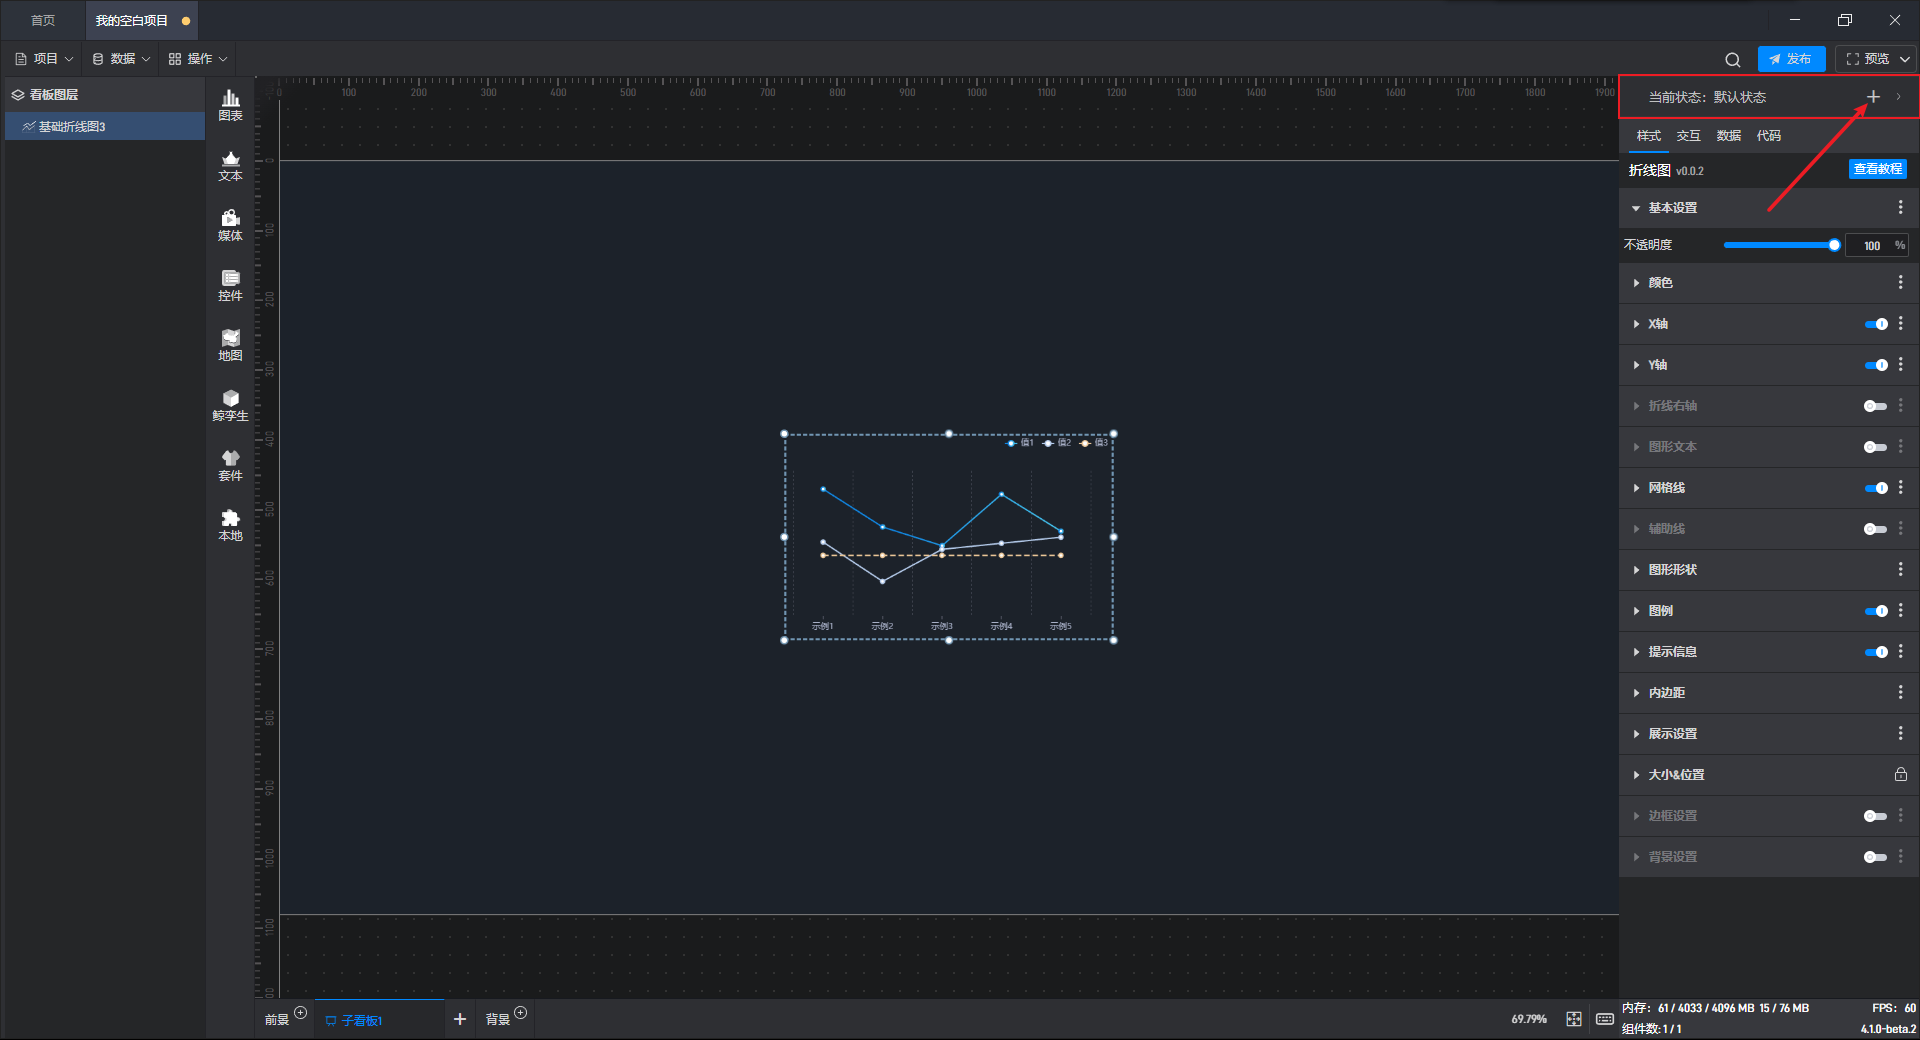This screenshot has width=1920, height=1040.
Task: Select the line chart on canvas
Action: click(x=948, y=537)
